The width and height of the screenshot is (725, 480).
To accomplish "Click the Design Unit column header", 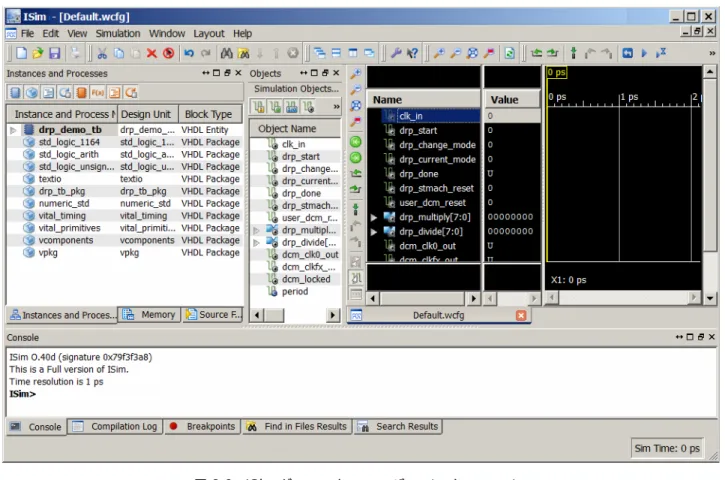I will click(148, 114).
